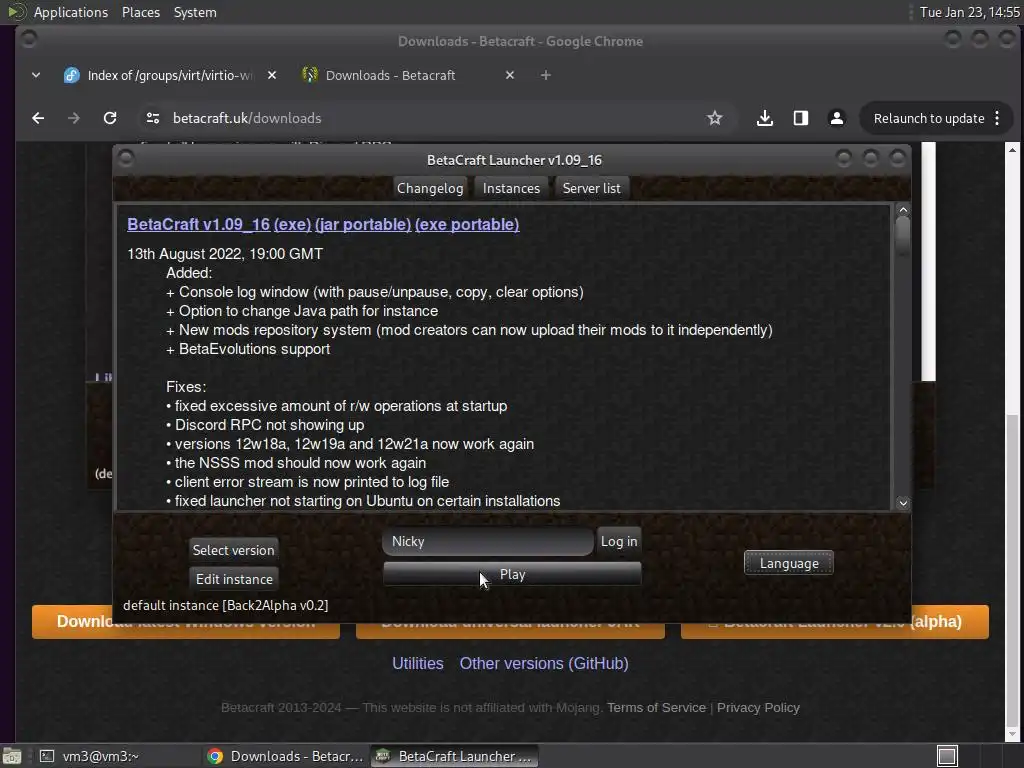Screen dimensions: 1024x768
Task: Open the Privacy Policy link
Action: coord(758,707)
